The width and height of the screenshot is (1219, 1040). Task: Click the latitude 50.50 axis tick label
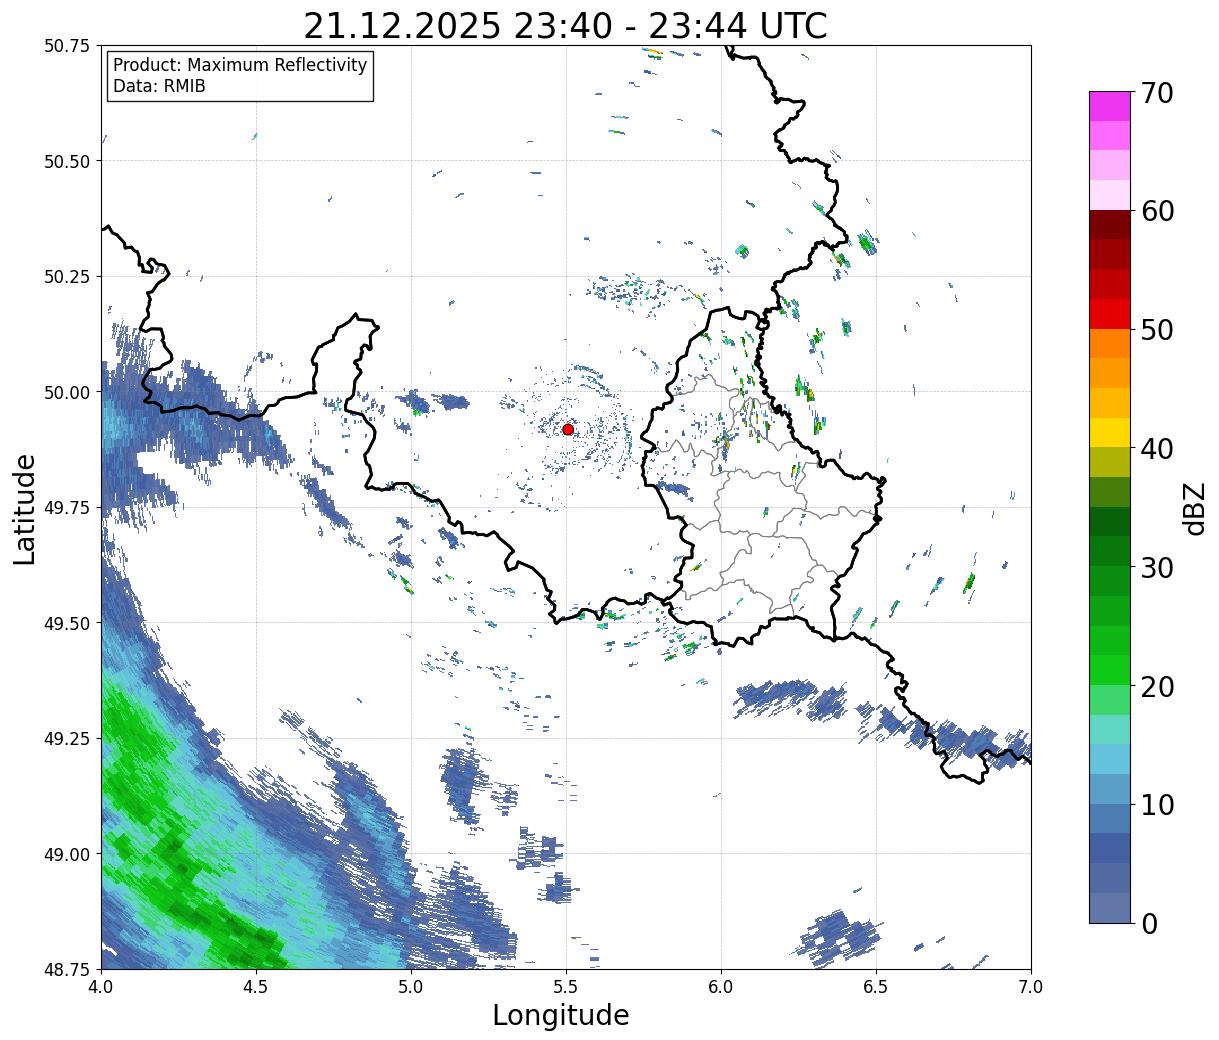coord(67,161)
